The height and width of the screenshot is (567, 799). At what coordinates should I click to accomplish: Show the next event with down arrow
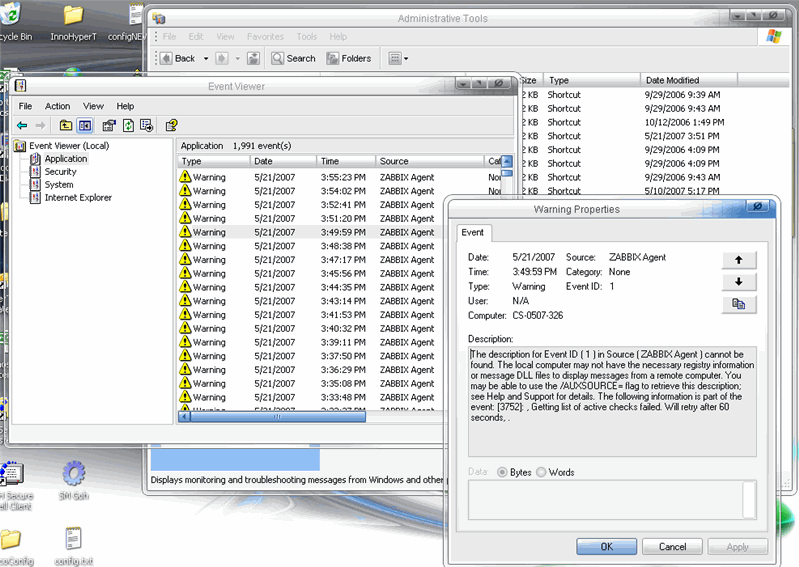(738, 282)
